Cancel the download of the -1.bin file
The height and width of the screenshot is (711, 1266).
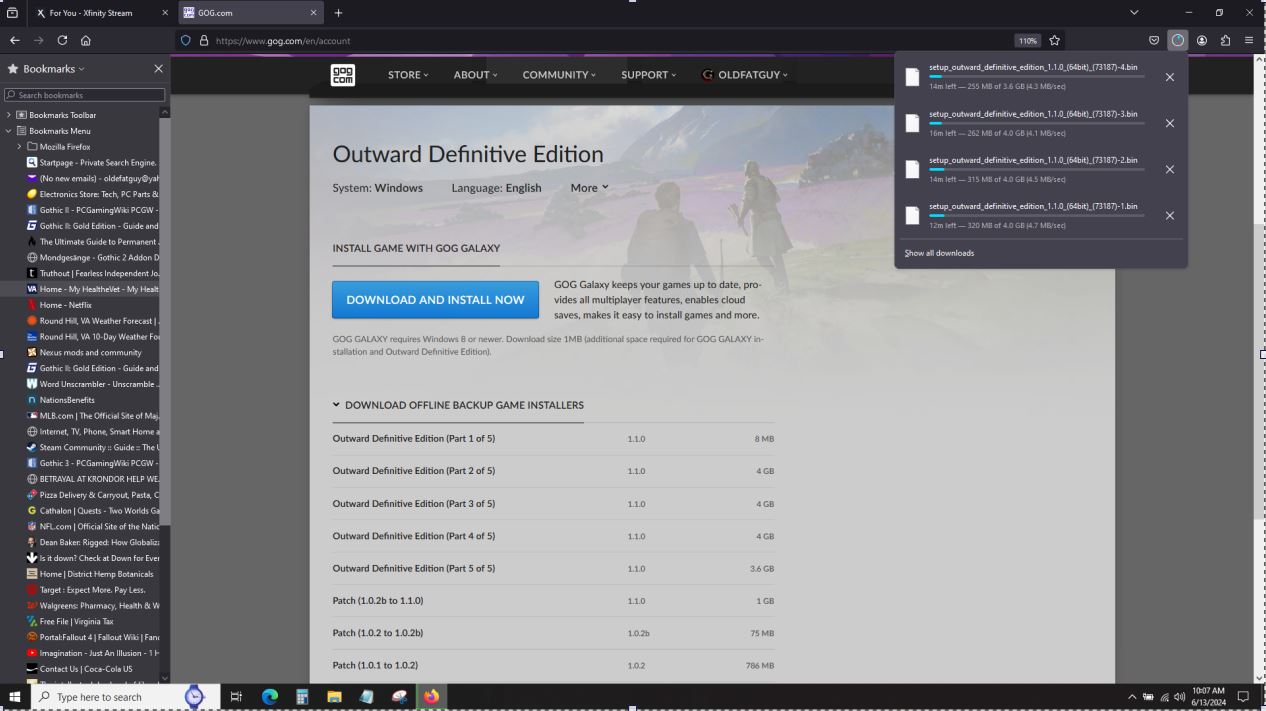1170,215
